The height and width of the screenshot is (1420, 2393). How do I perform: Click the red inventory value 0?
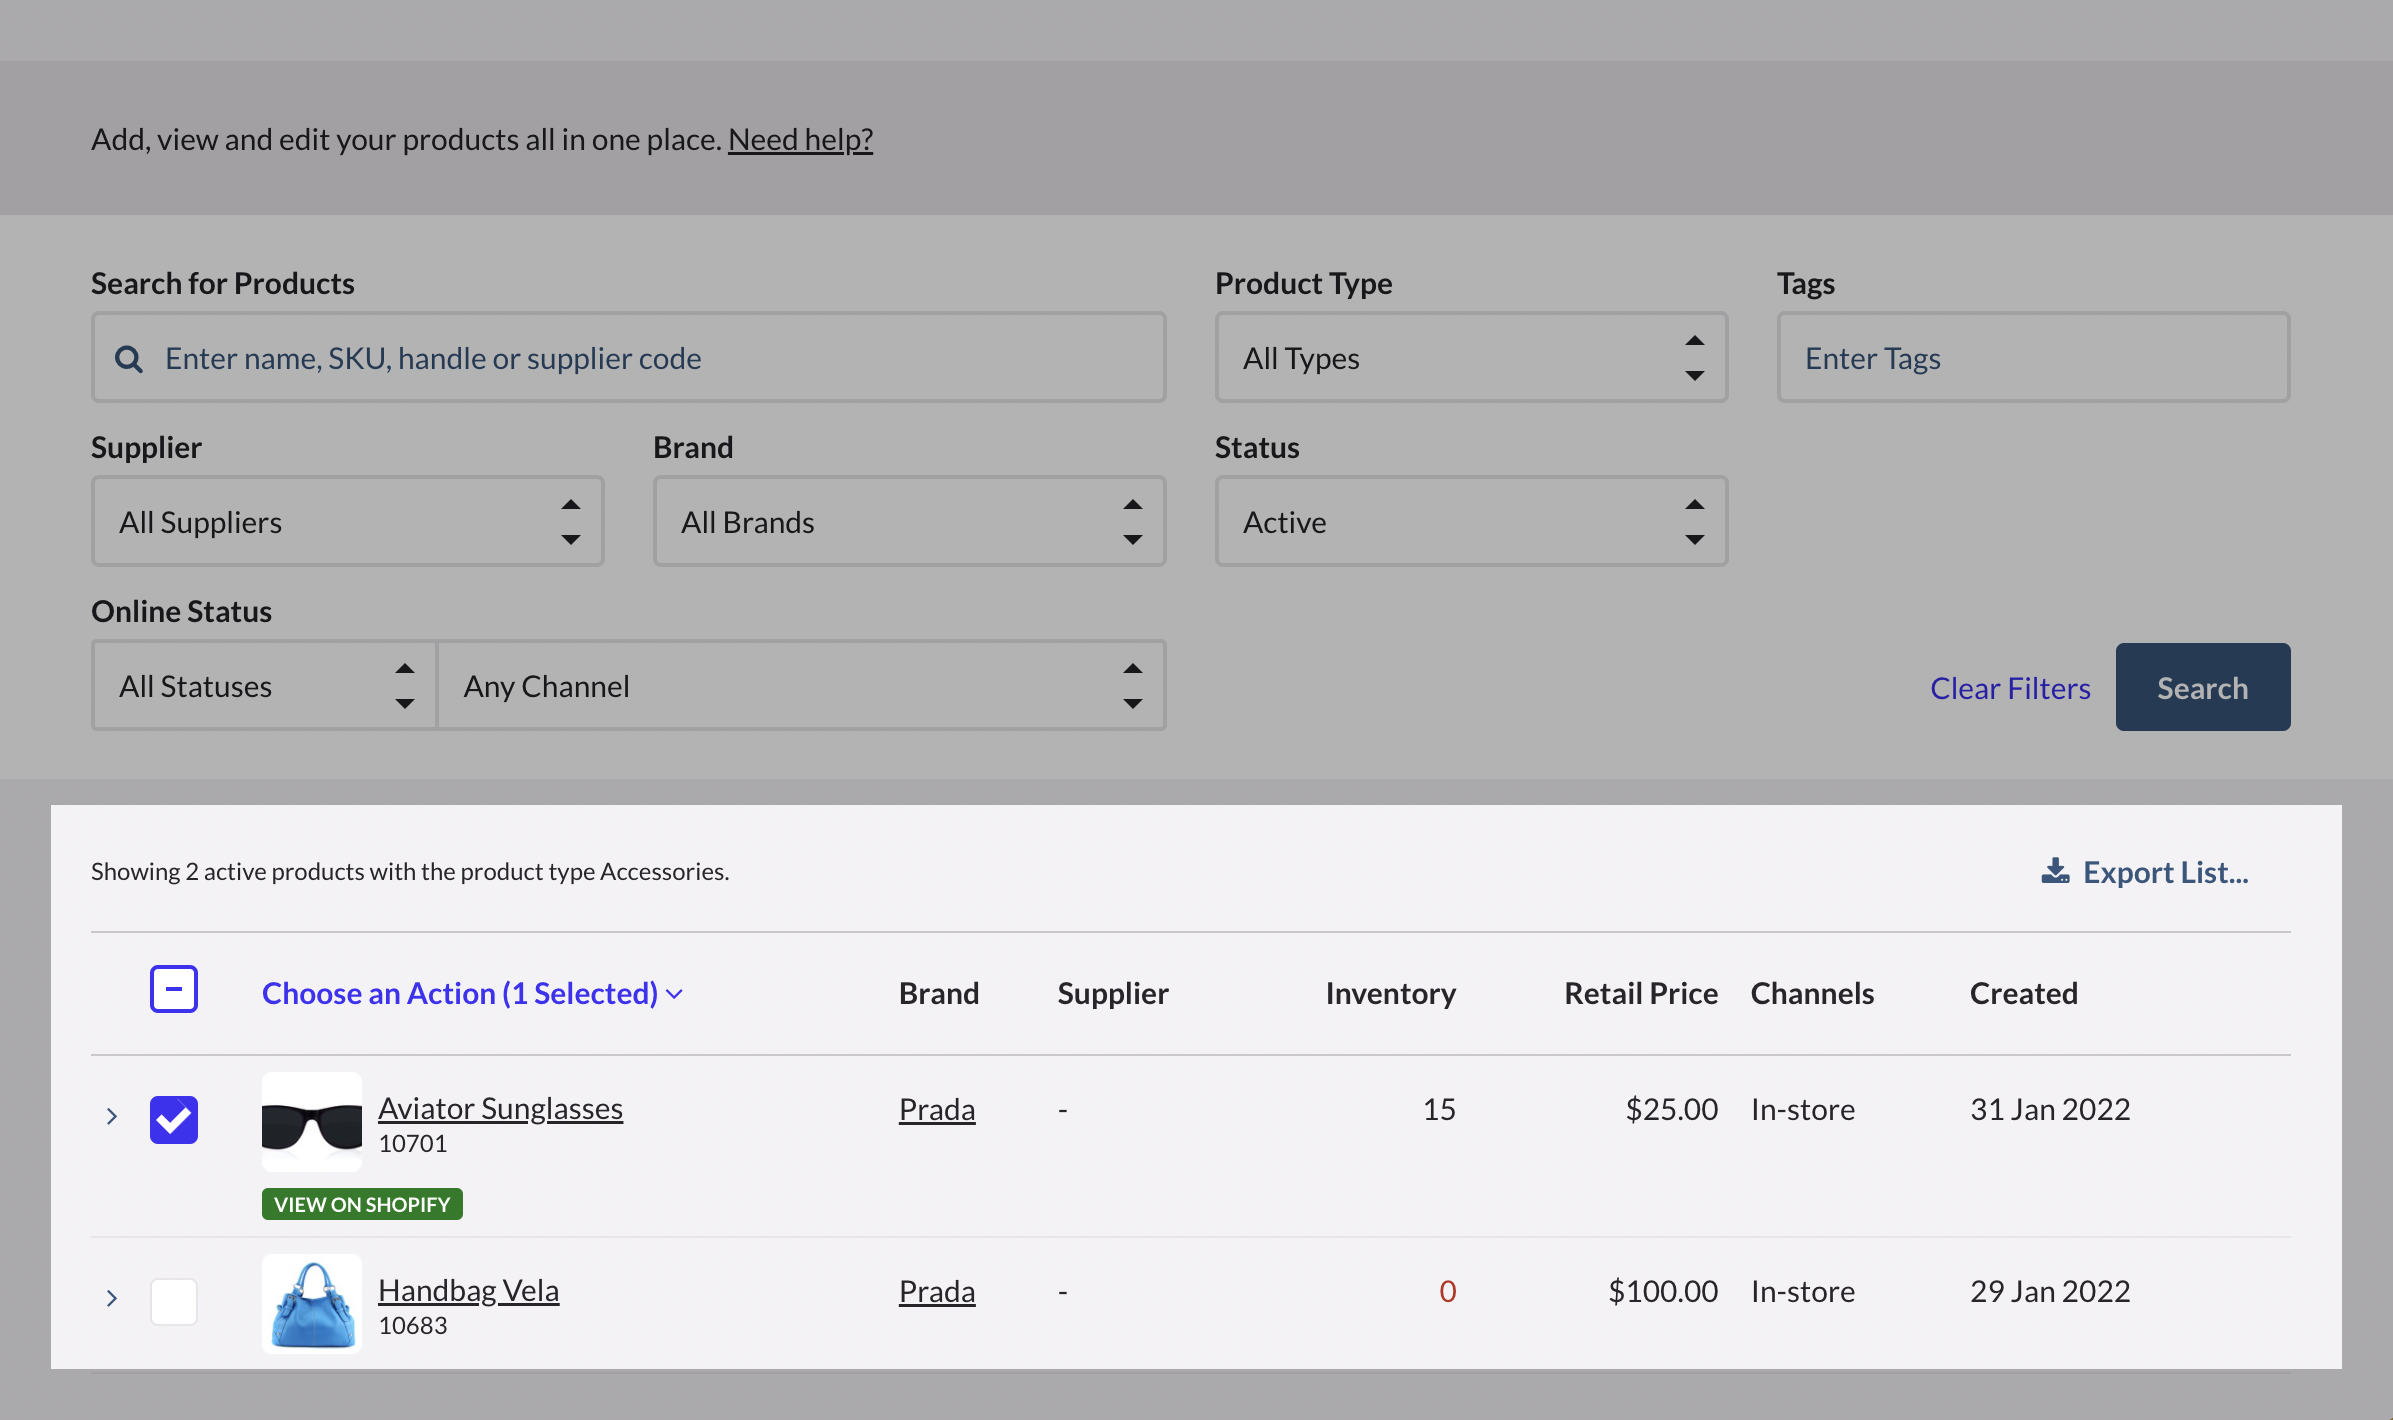click(x=1447, y=1291)
